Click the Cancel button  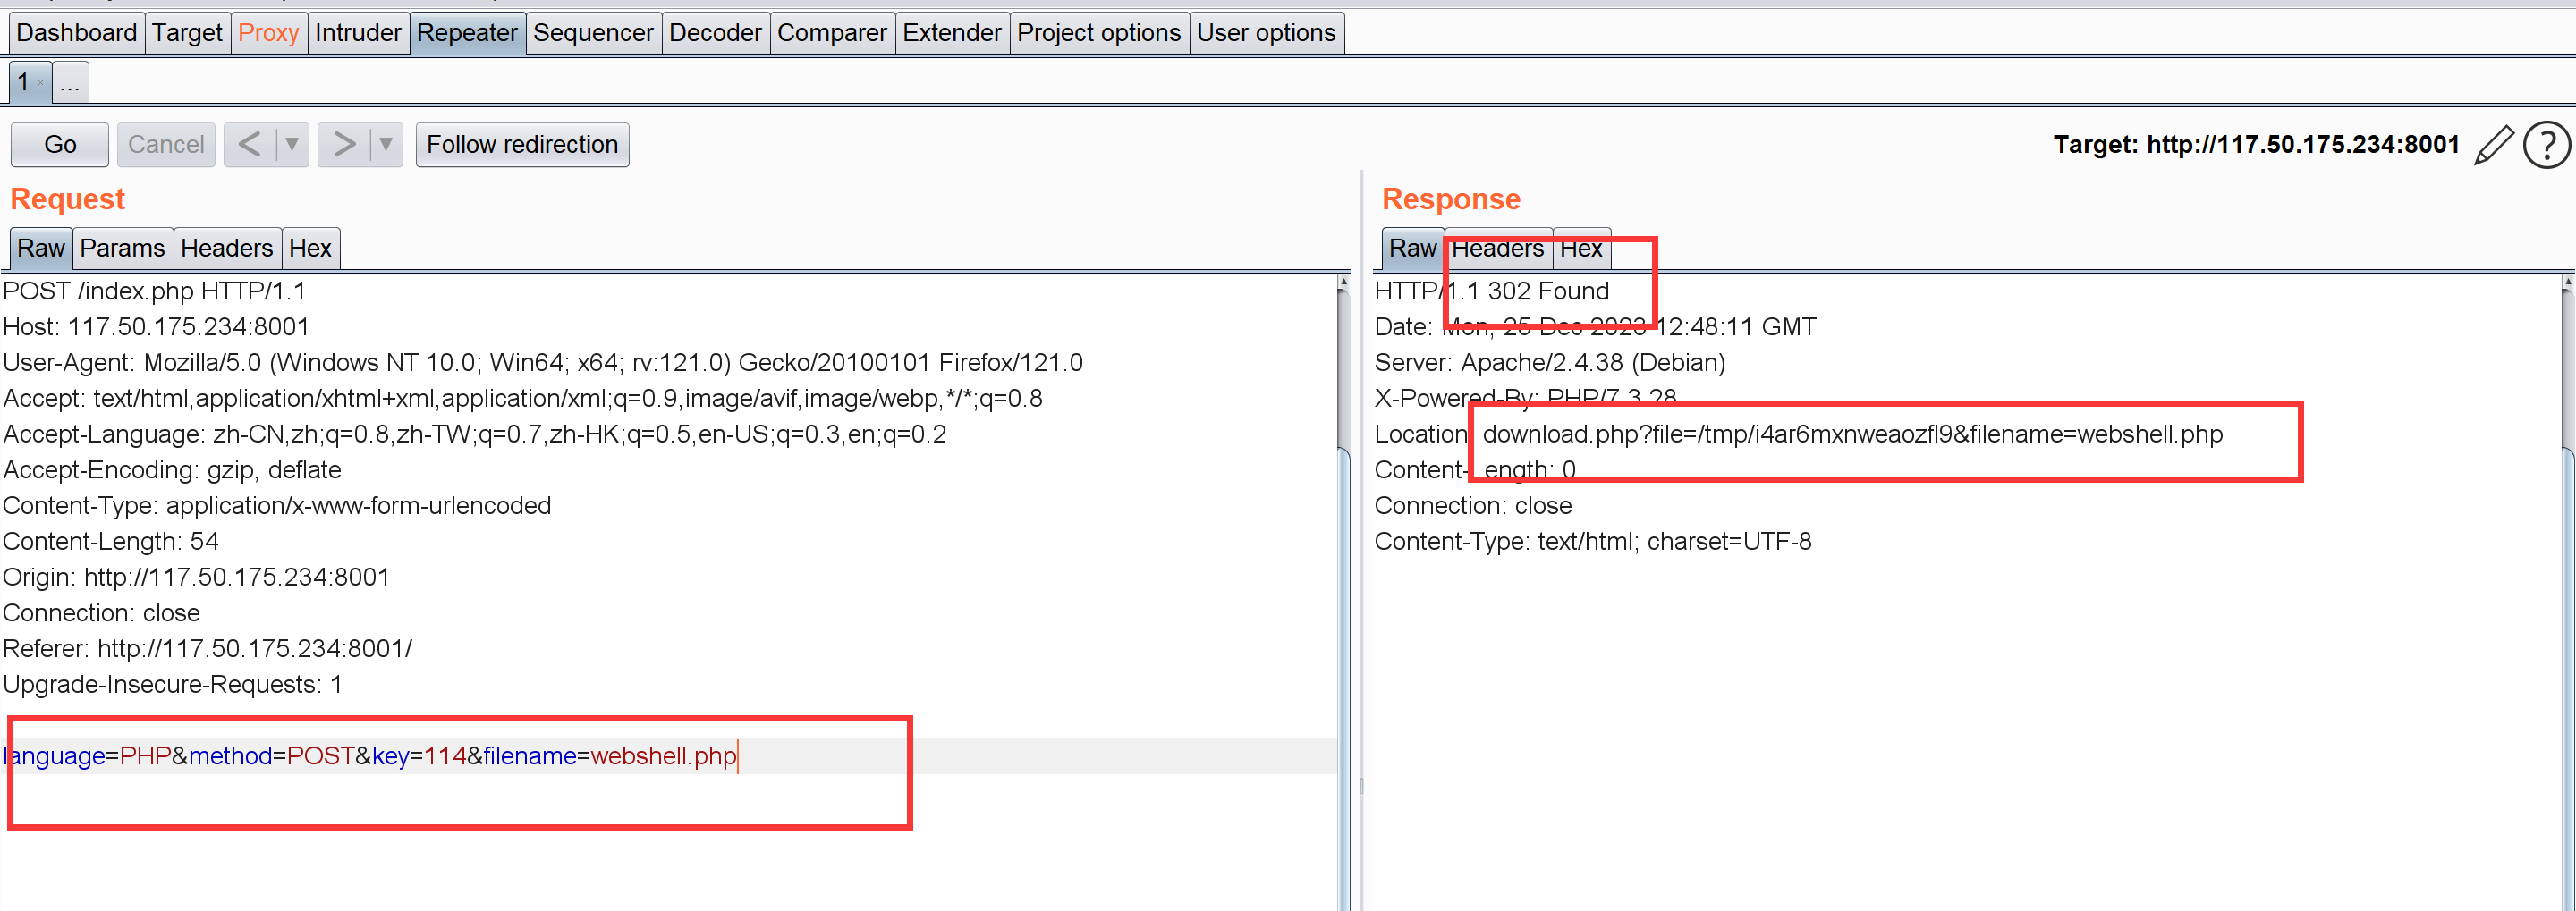166,145
